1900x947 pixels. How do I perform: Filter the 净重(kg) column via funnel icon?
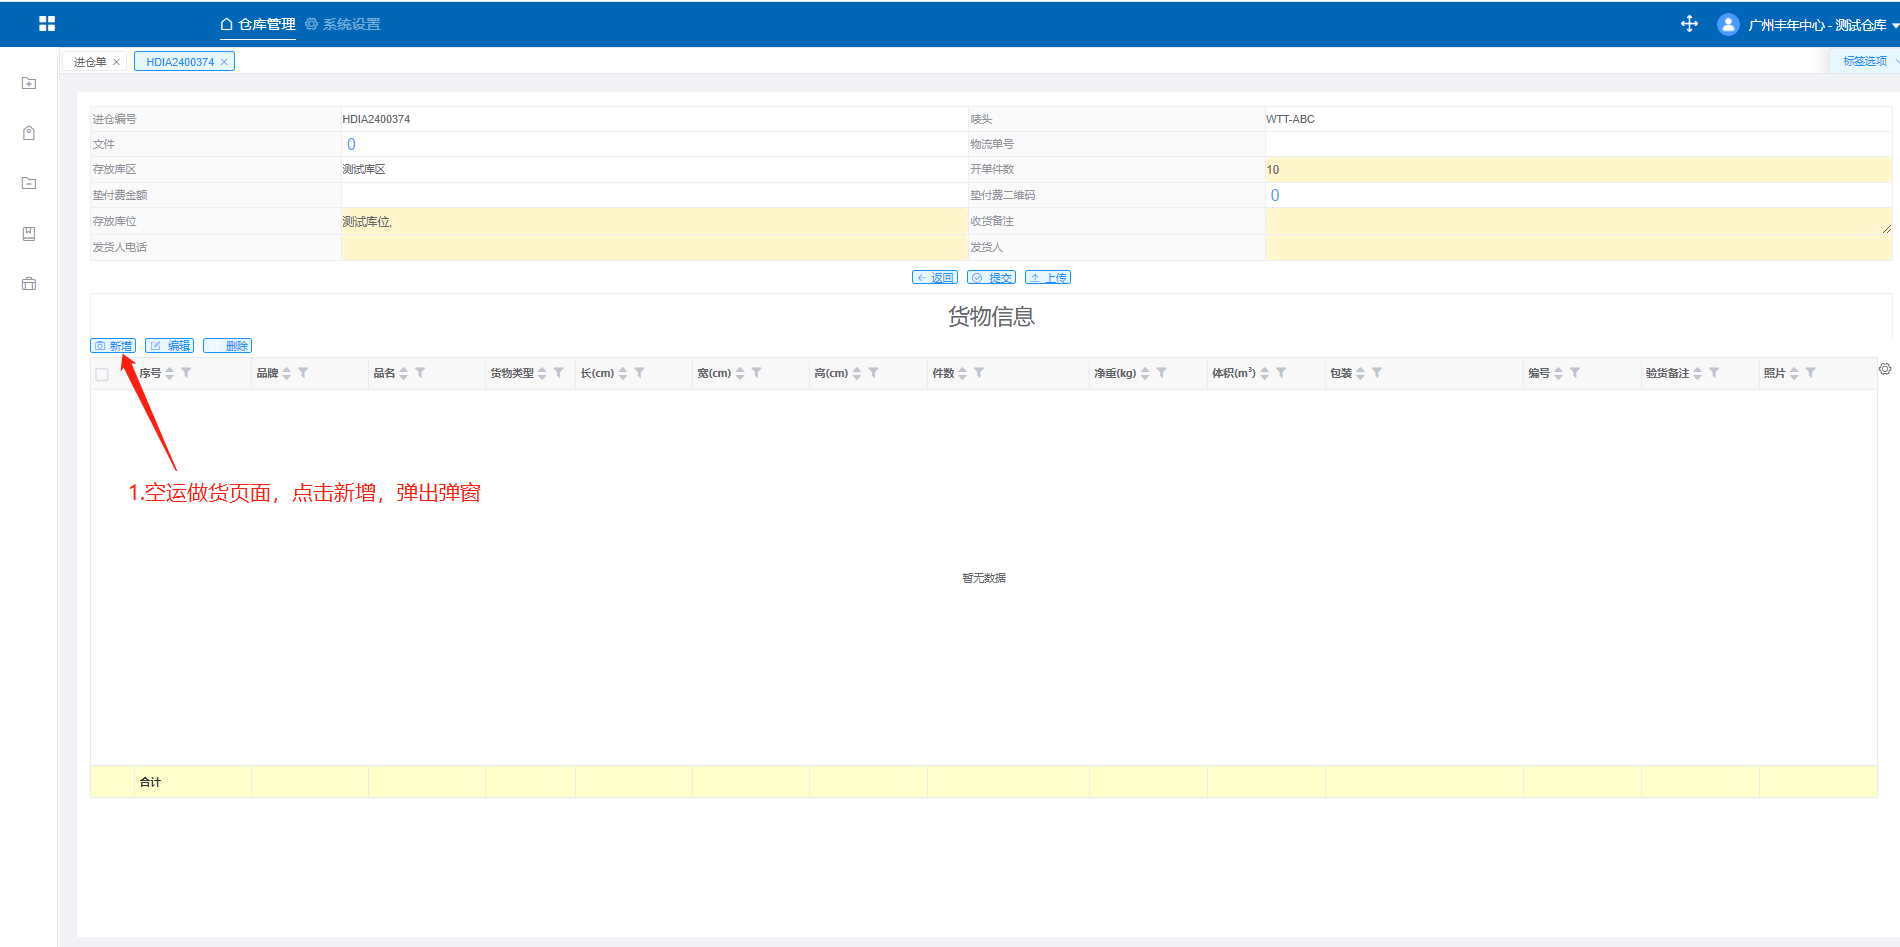[1162, 373]
